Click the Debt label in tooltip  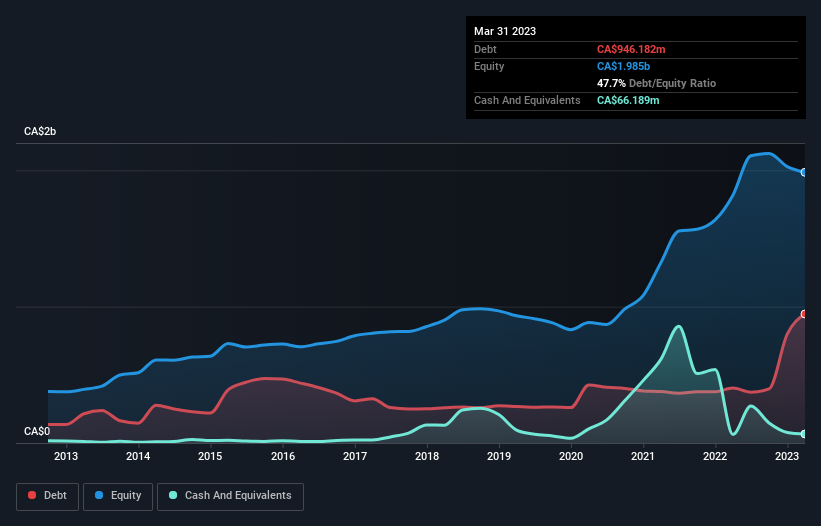pyautogui.click(x=485, y=49)
